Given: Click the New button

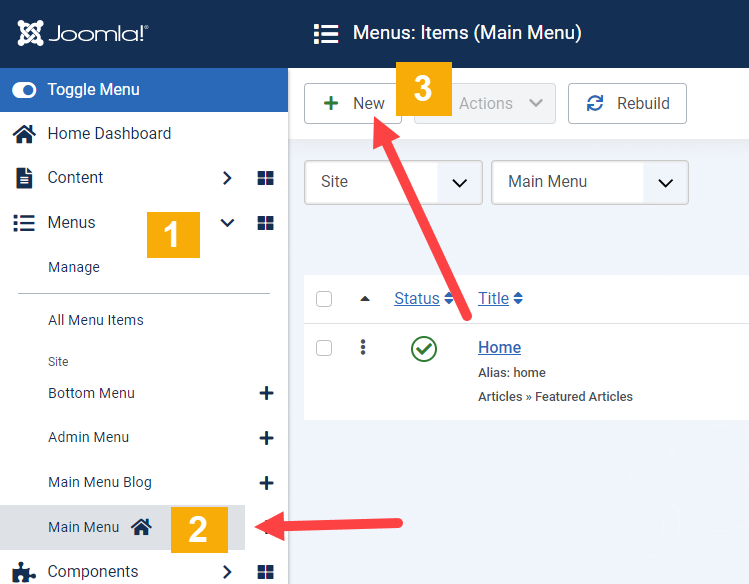Looking at the screenshot, I should tap(353, 103).
